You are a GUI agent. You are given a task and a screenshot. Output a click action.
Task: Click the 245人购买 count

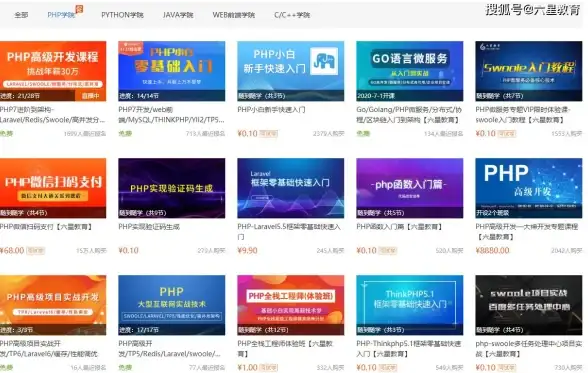[330, 250]
